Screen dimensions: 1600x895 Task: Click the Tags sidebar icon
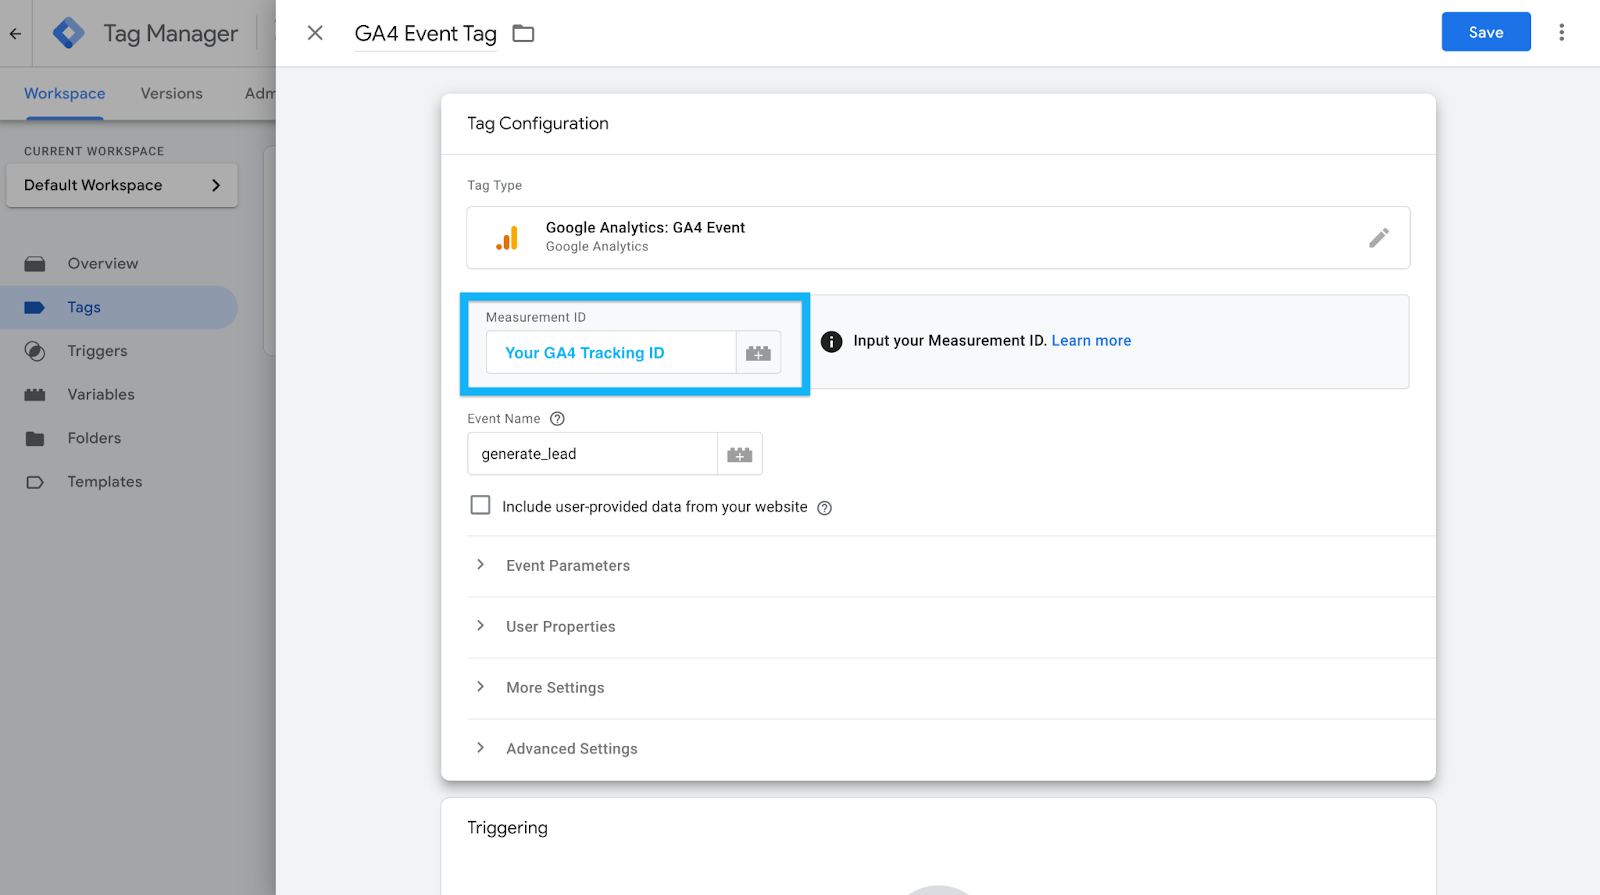point(35,308)
